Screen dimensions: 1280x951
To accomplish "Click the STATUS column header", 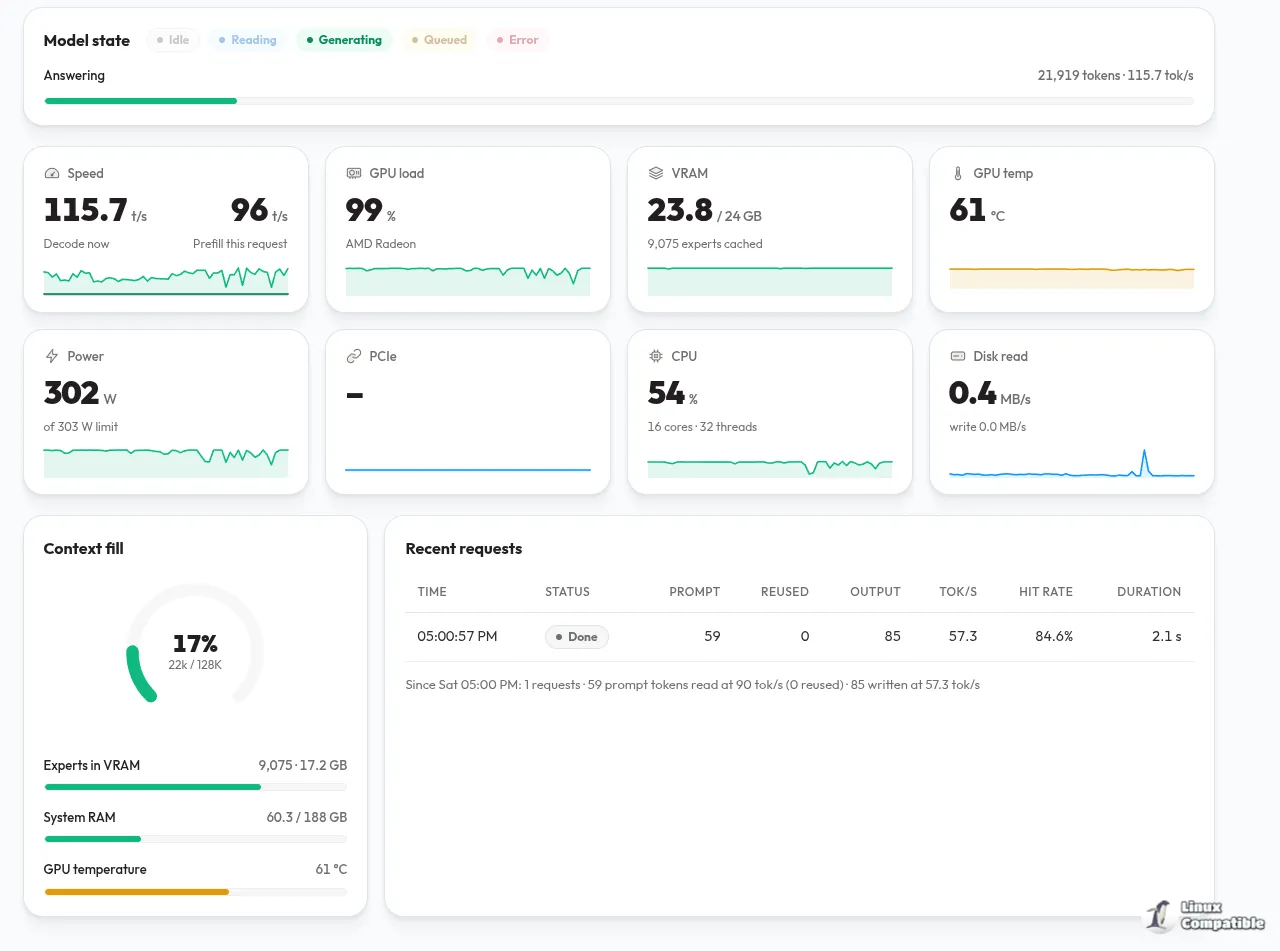I will (x=567, y=592).
